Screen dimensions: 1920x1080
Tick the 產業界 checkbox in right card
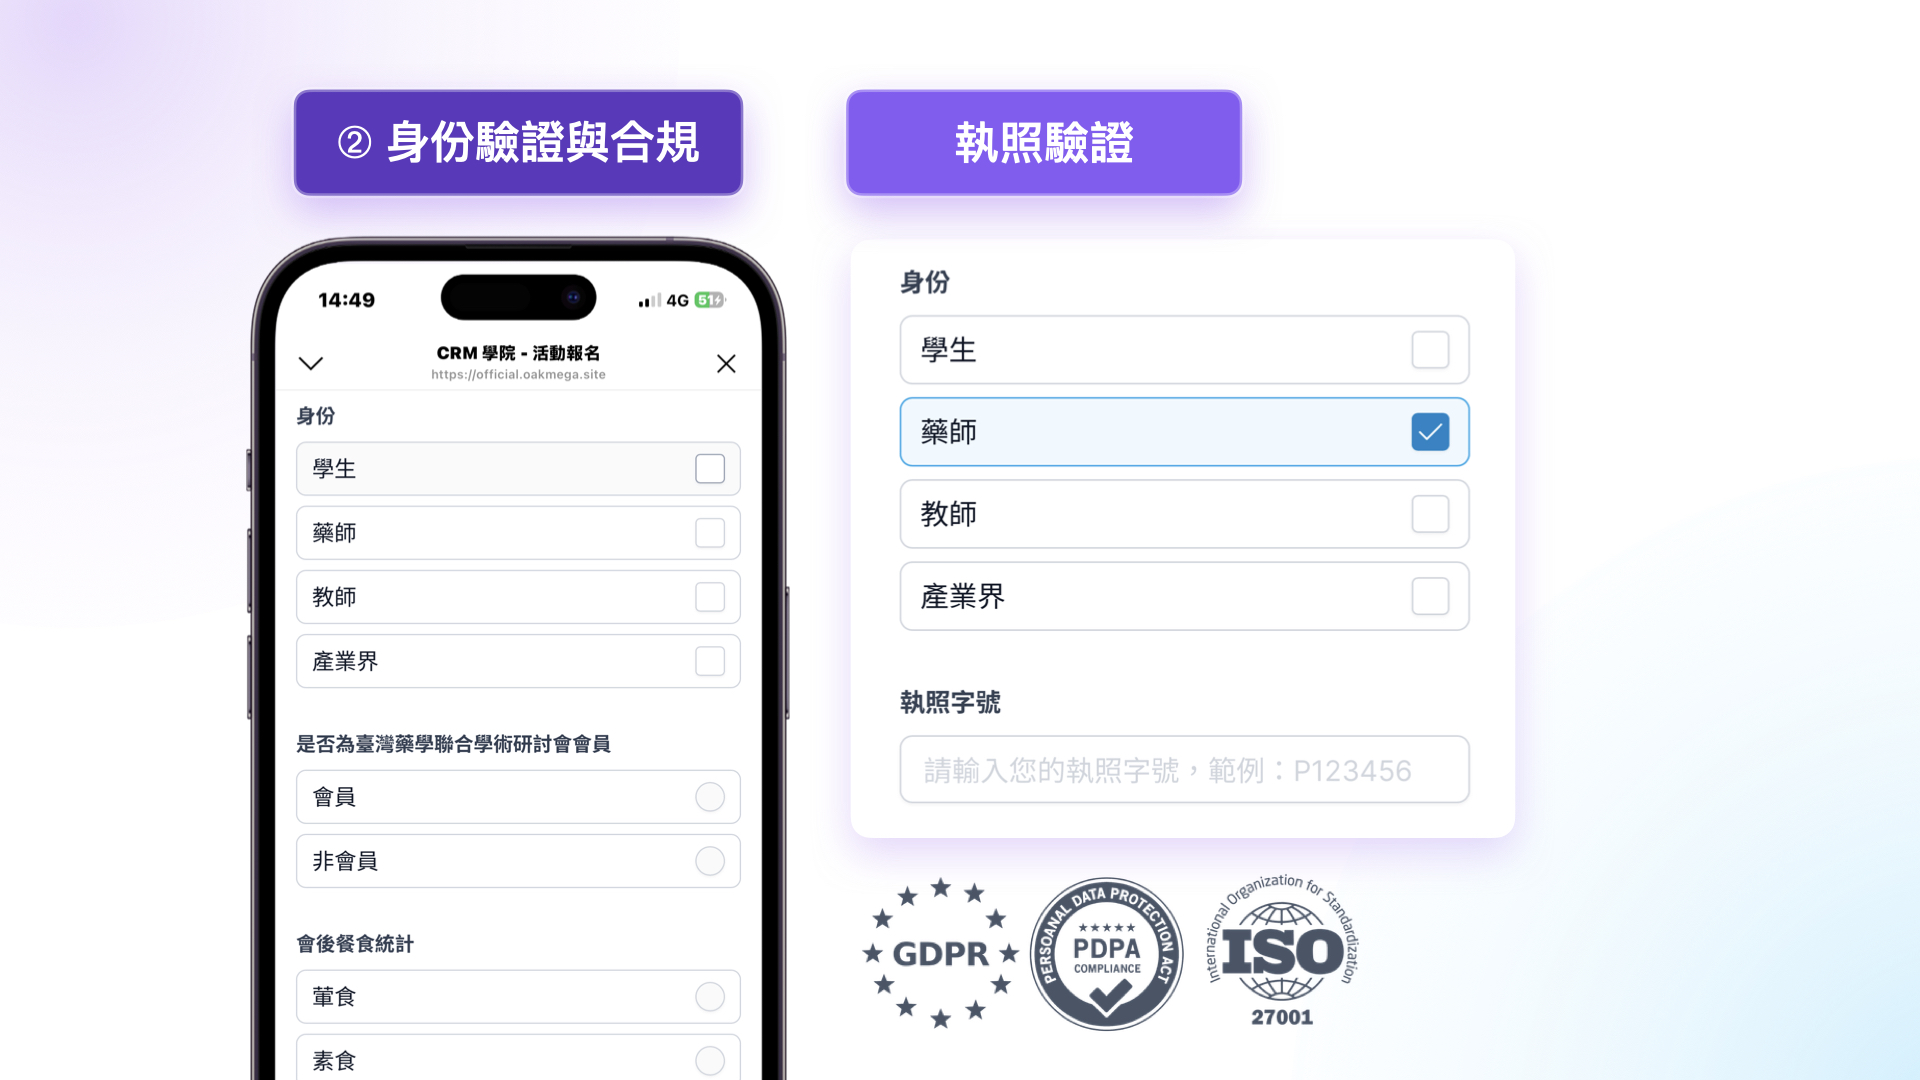coord(1430,596)
